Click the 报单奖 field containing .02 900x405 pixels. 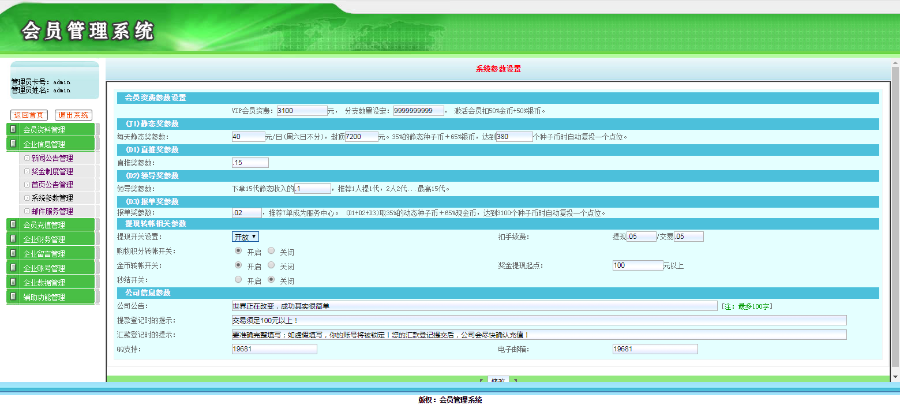247,213
